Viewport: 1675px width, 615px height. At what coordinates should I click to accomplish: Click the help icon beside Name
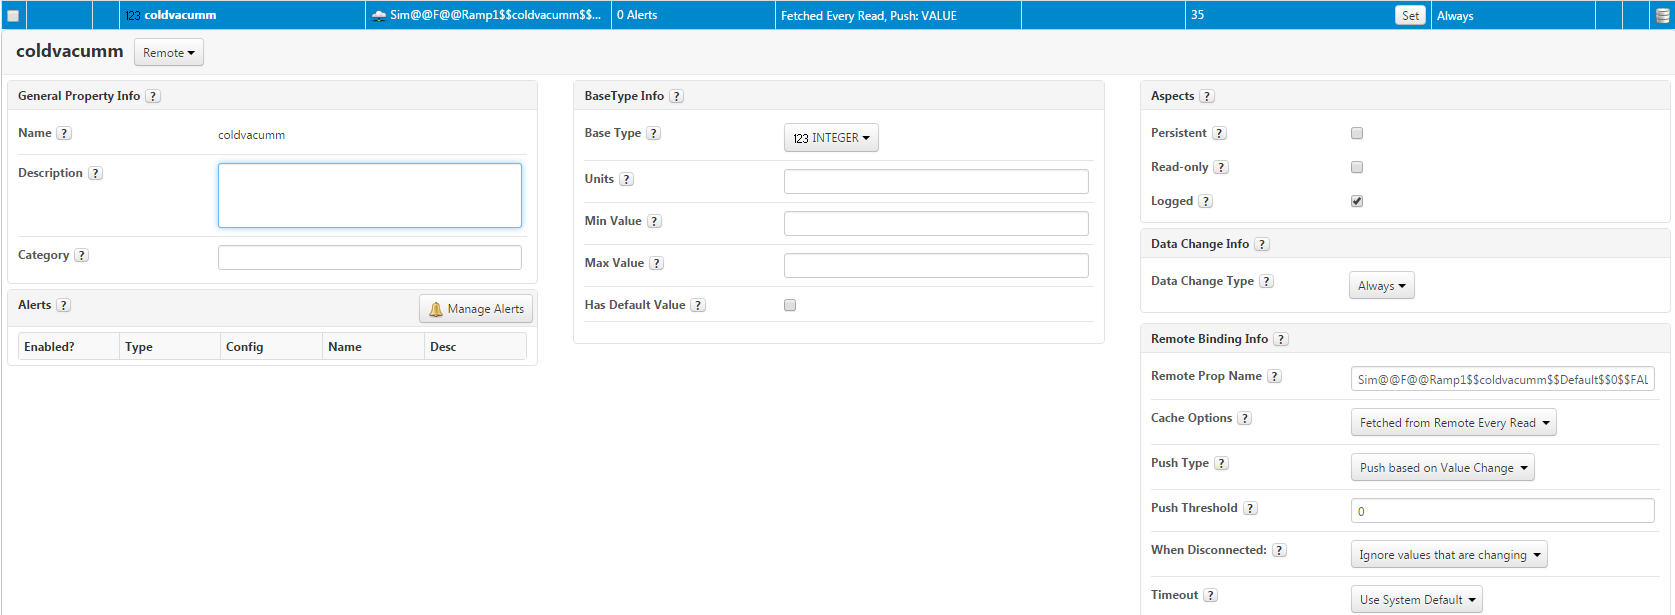[64, 133]
